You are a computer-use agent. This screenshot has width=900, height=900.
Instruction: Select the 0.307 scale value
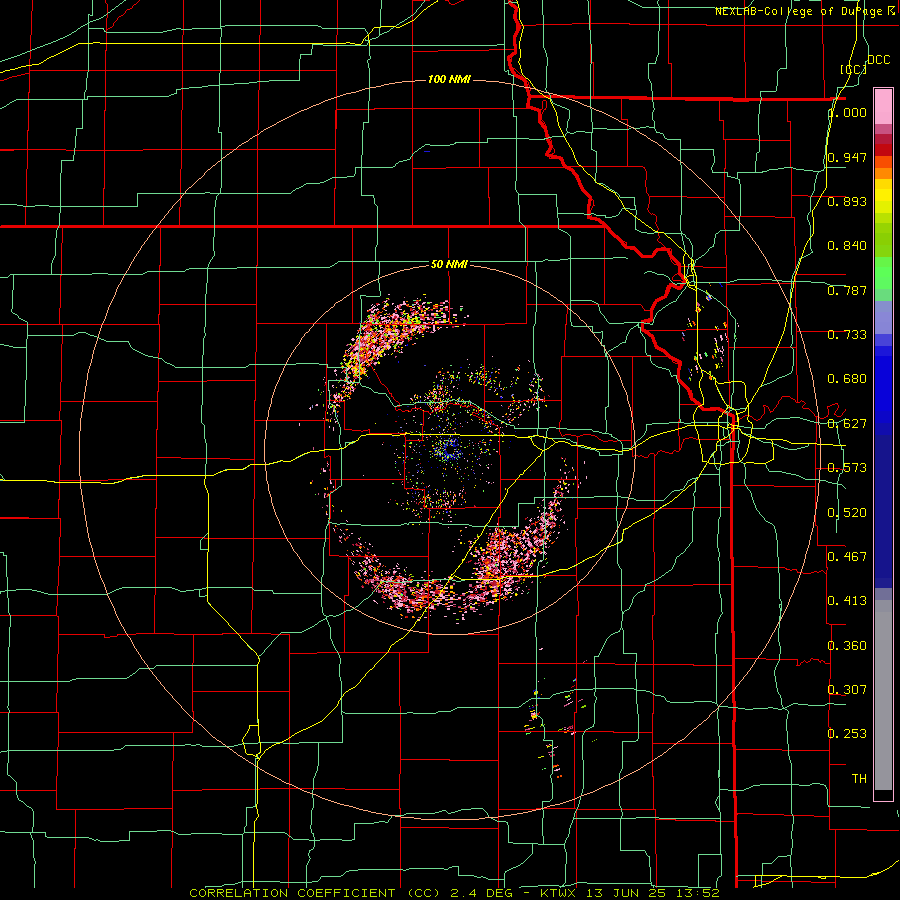coord(848,690)
